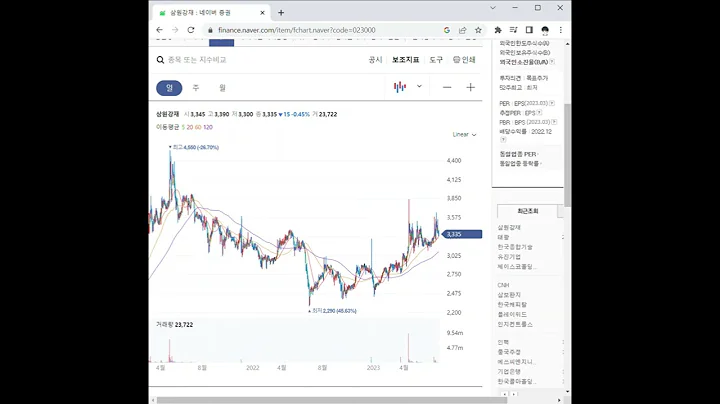Open 삼원강재 in recent list
Image resolution: width=720 pixels, height=404 pixels.
509,228
